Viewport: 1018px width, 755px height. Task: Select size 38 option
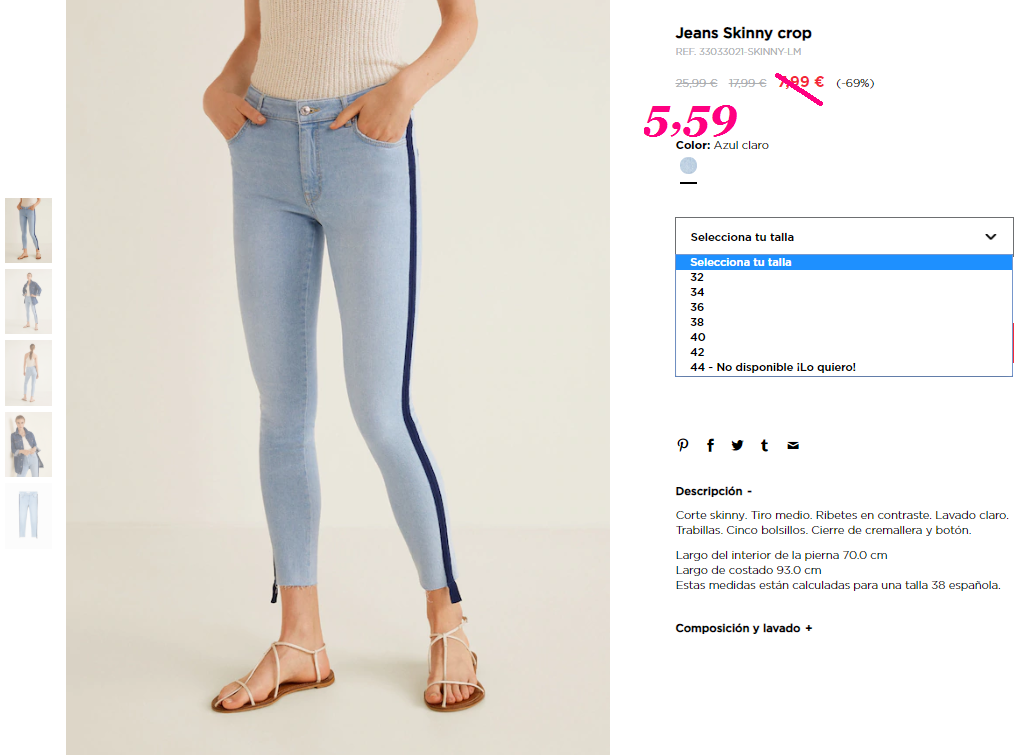[x=844, y=322]
